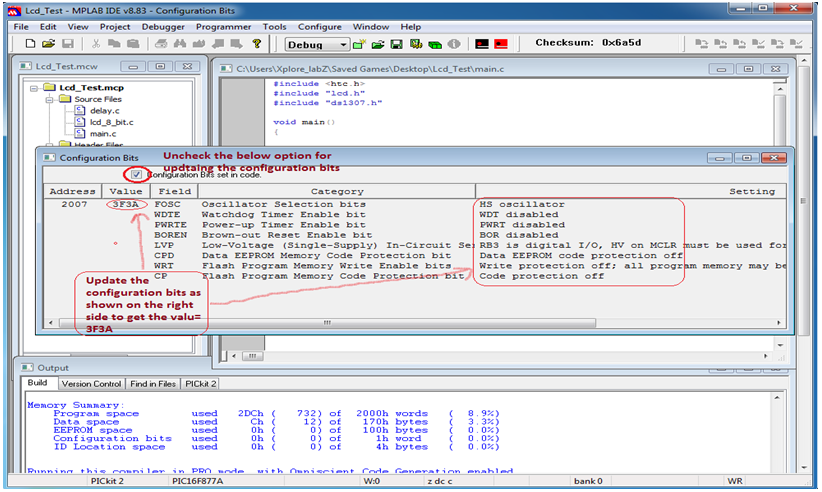The image size is (822, 492).
Task: Open the Data EEPROM code protection off setting
Action: pyautogui.click(x=581, y=256)
